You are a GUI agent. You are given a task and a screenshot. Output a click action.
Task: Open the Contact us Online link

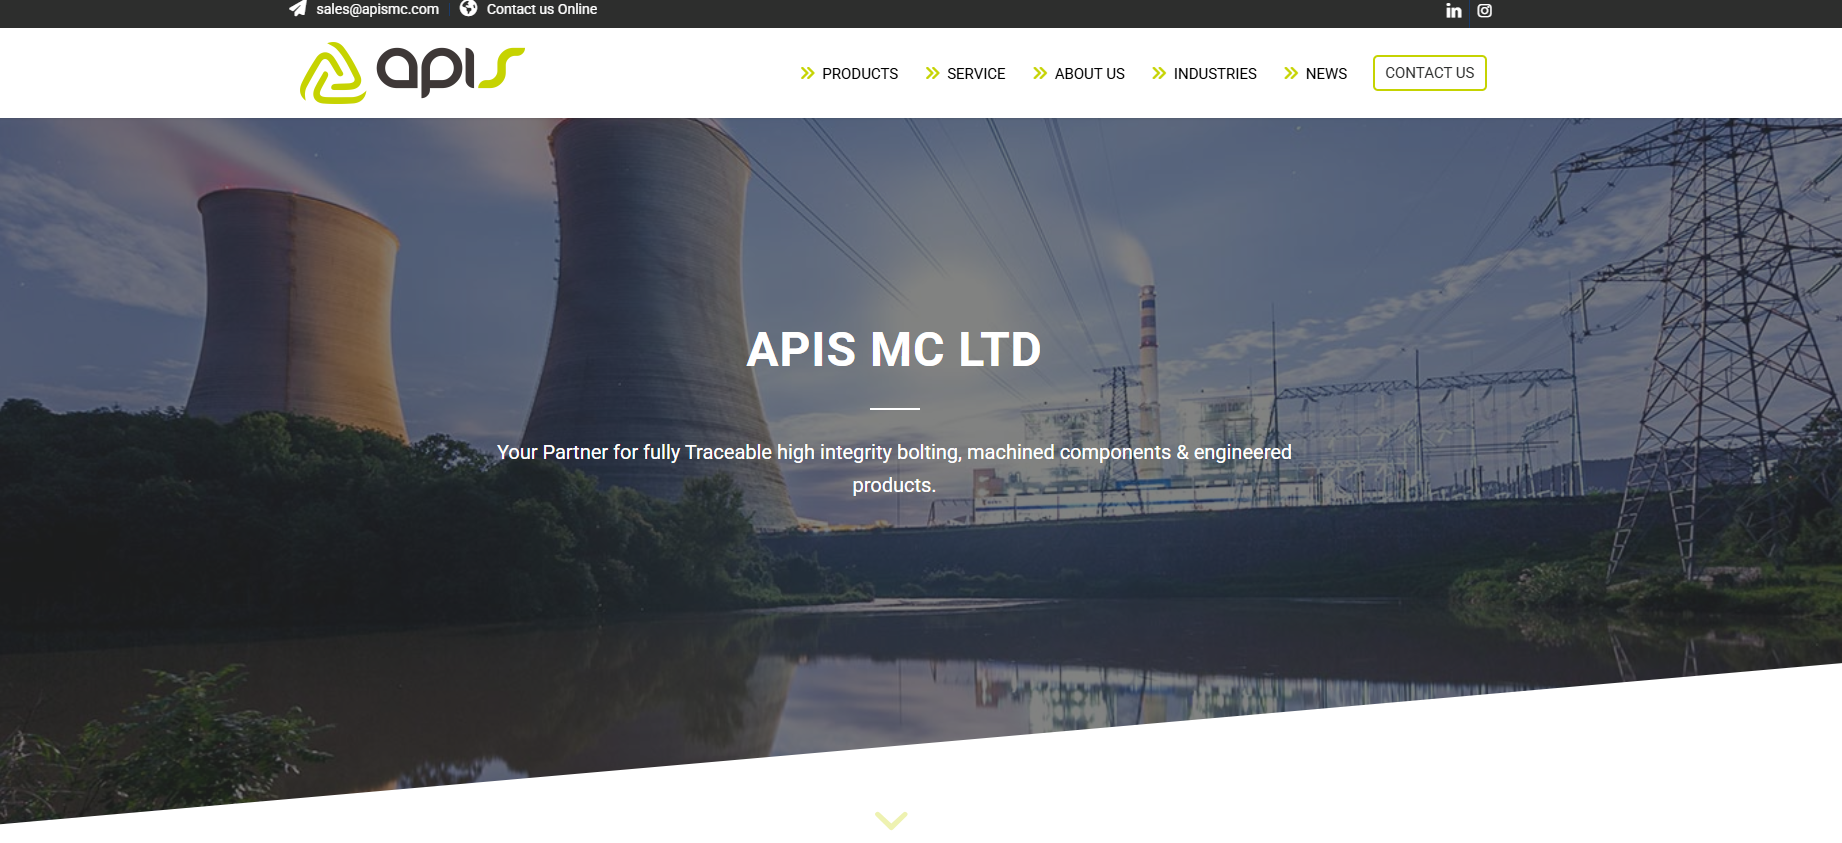(x=541, y=9)
